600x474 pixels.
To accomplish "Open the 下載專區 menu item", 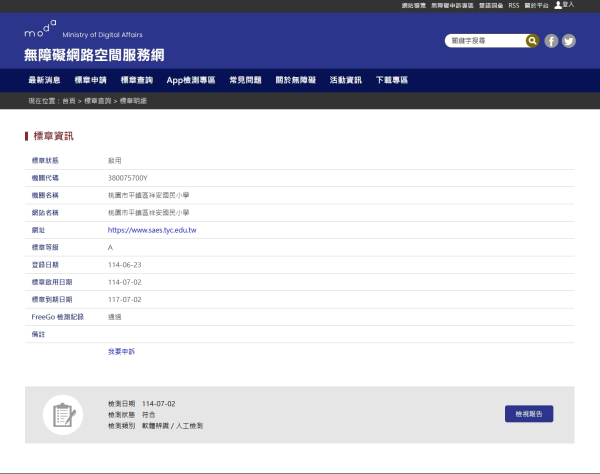I will coord(392,80).
